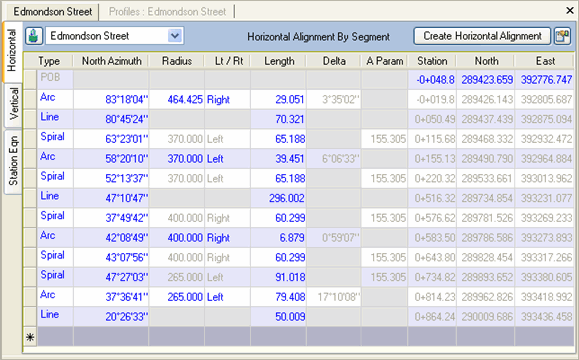Click the delta cell 6°06'33"
579x360 pixels.
point(333,159)
